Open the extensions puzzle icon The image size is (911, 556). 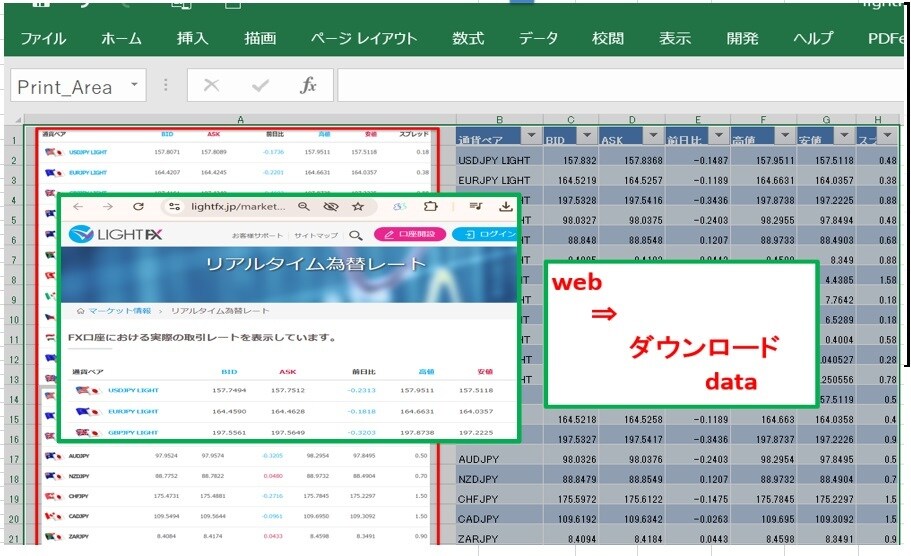(x=431, y=206)
